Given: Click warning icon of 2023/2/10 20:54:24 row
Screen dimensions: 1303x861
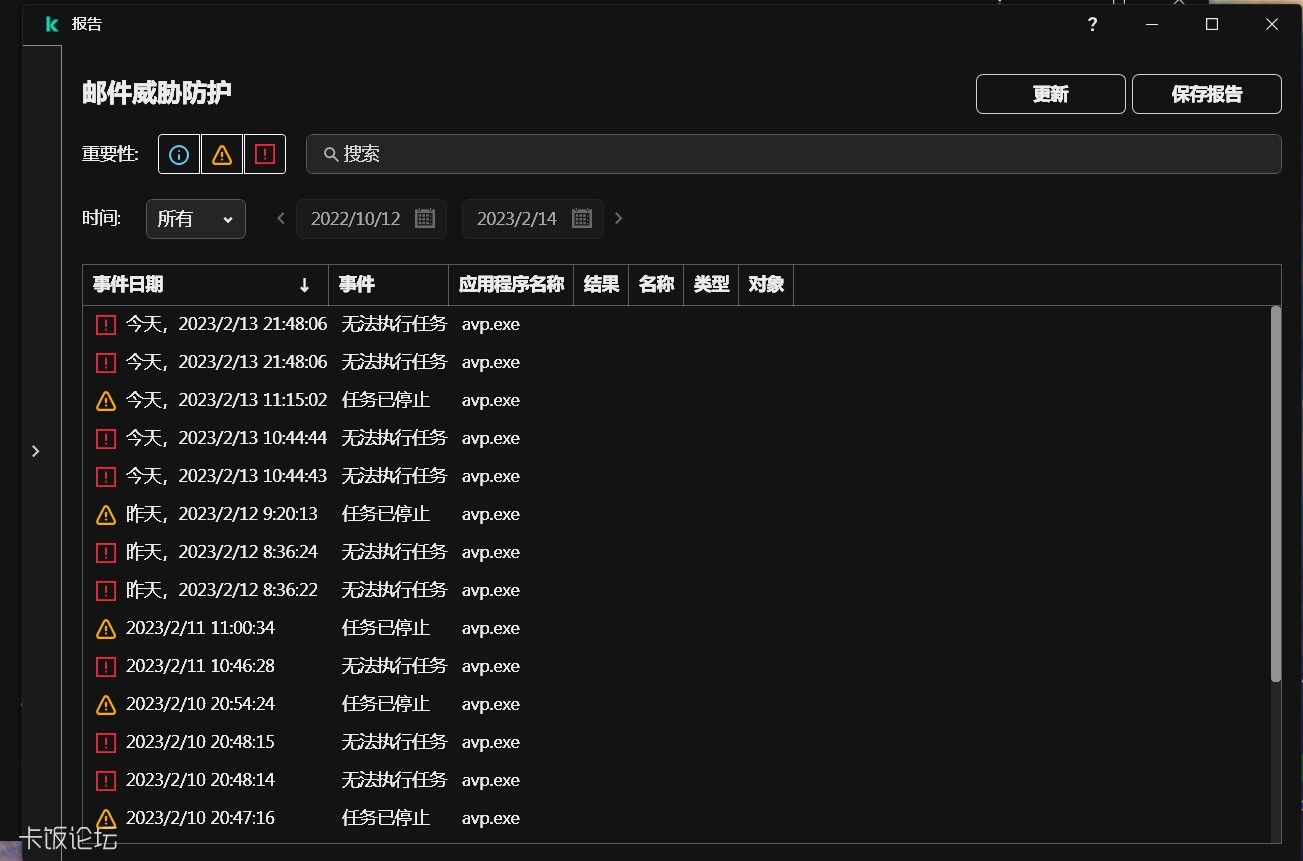Looking at the screenshot, I should tap(106, 704).
